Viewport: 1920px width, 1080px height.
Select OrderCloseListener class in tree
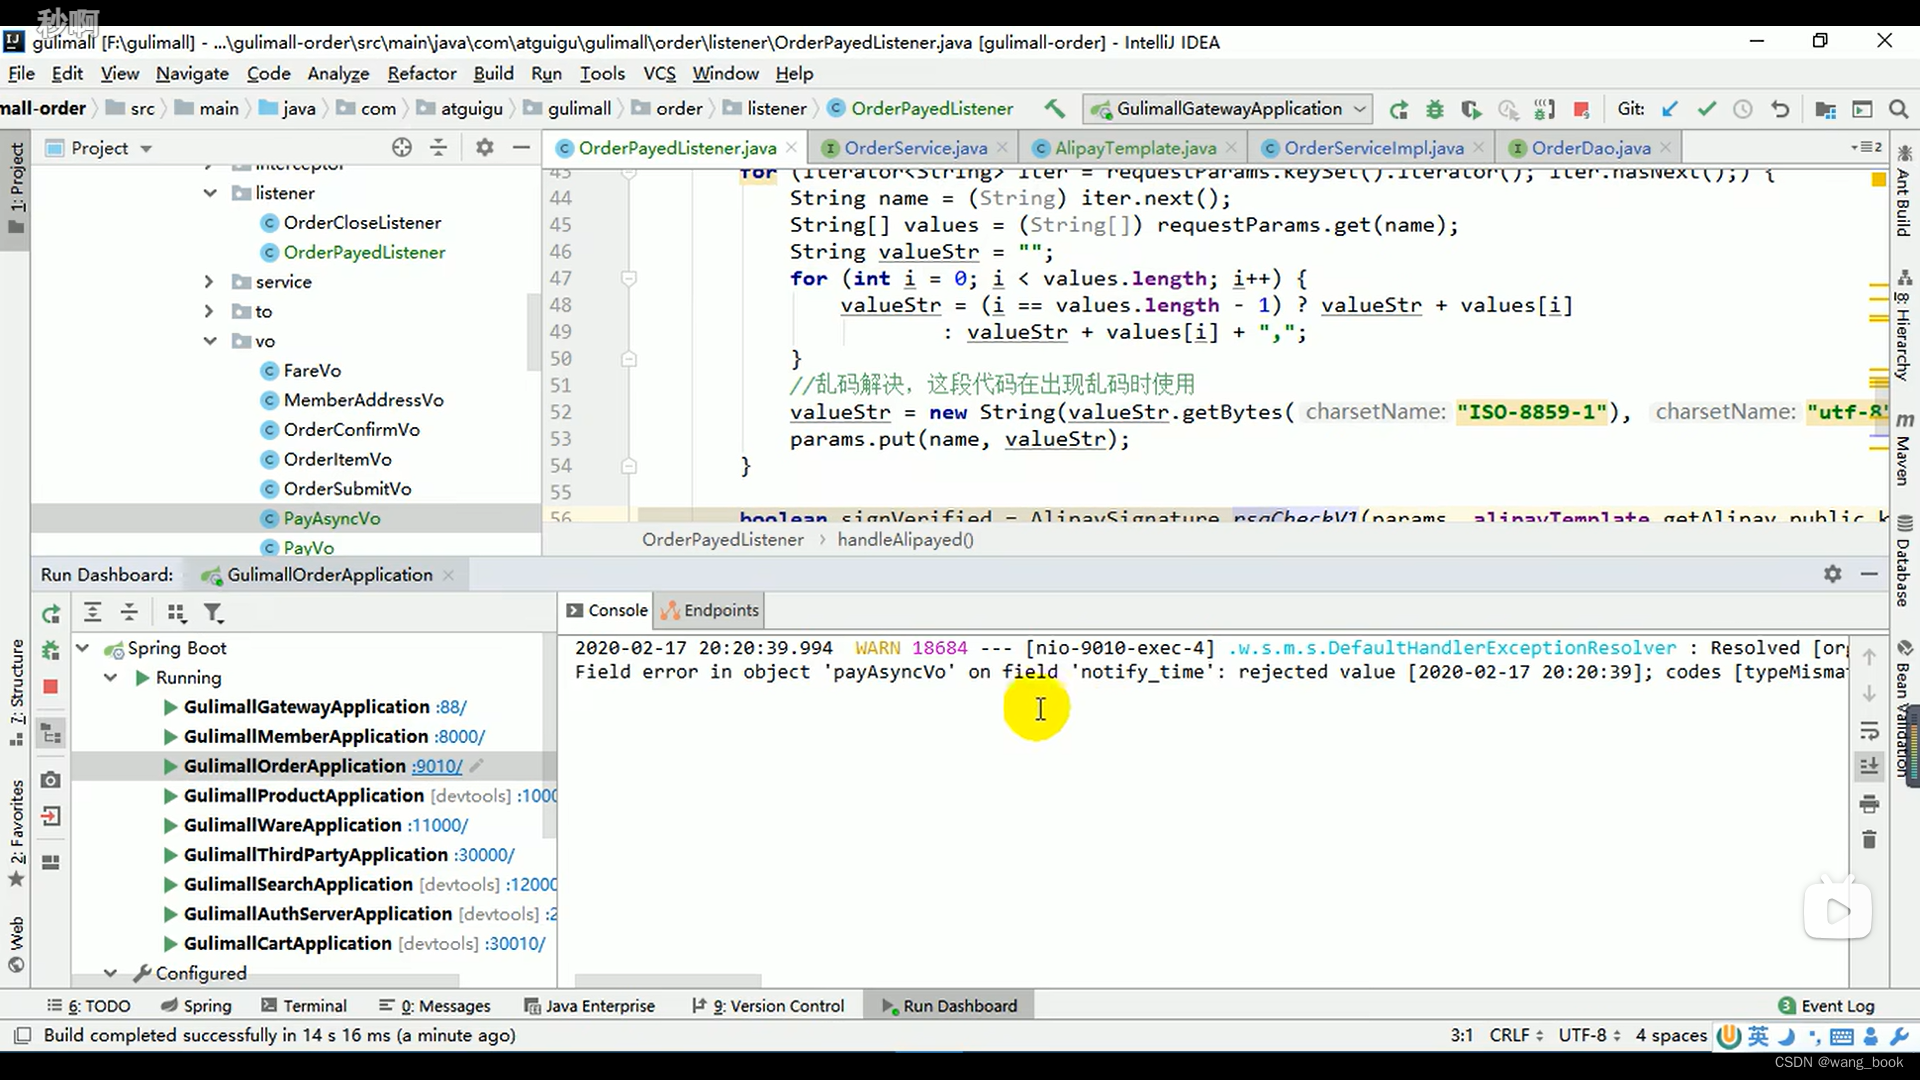tap(362, 223)
